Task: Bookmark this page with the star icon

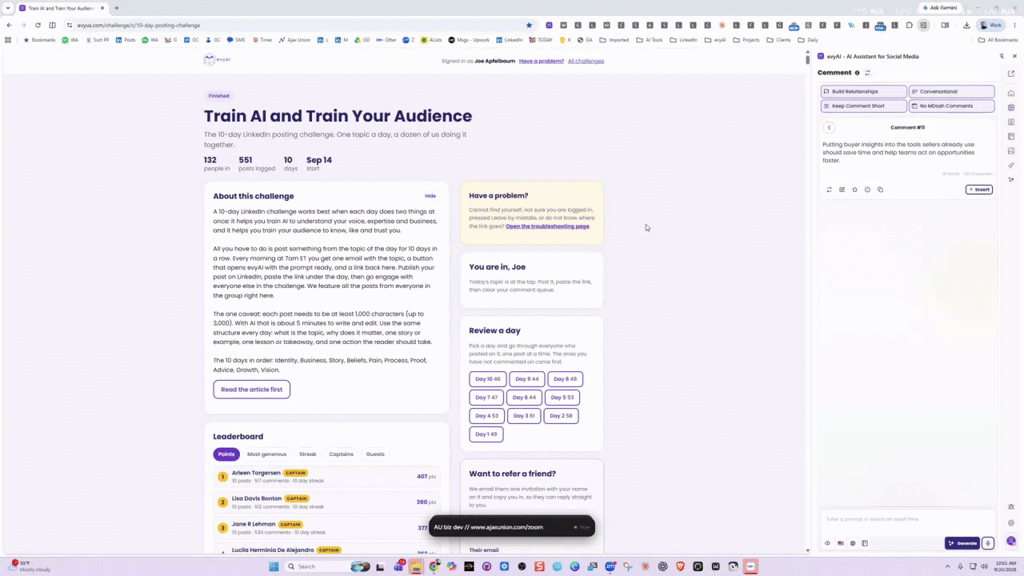Action: (529, 25)
